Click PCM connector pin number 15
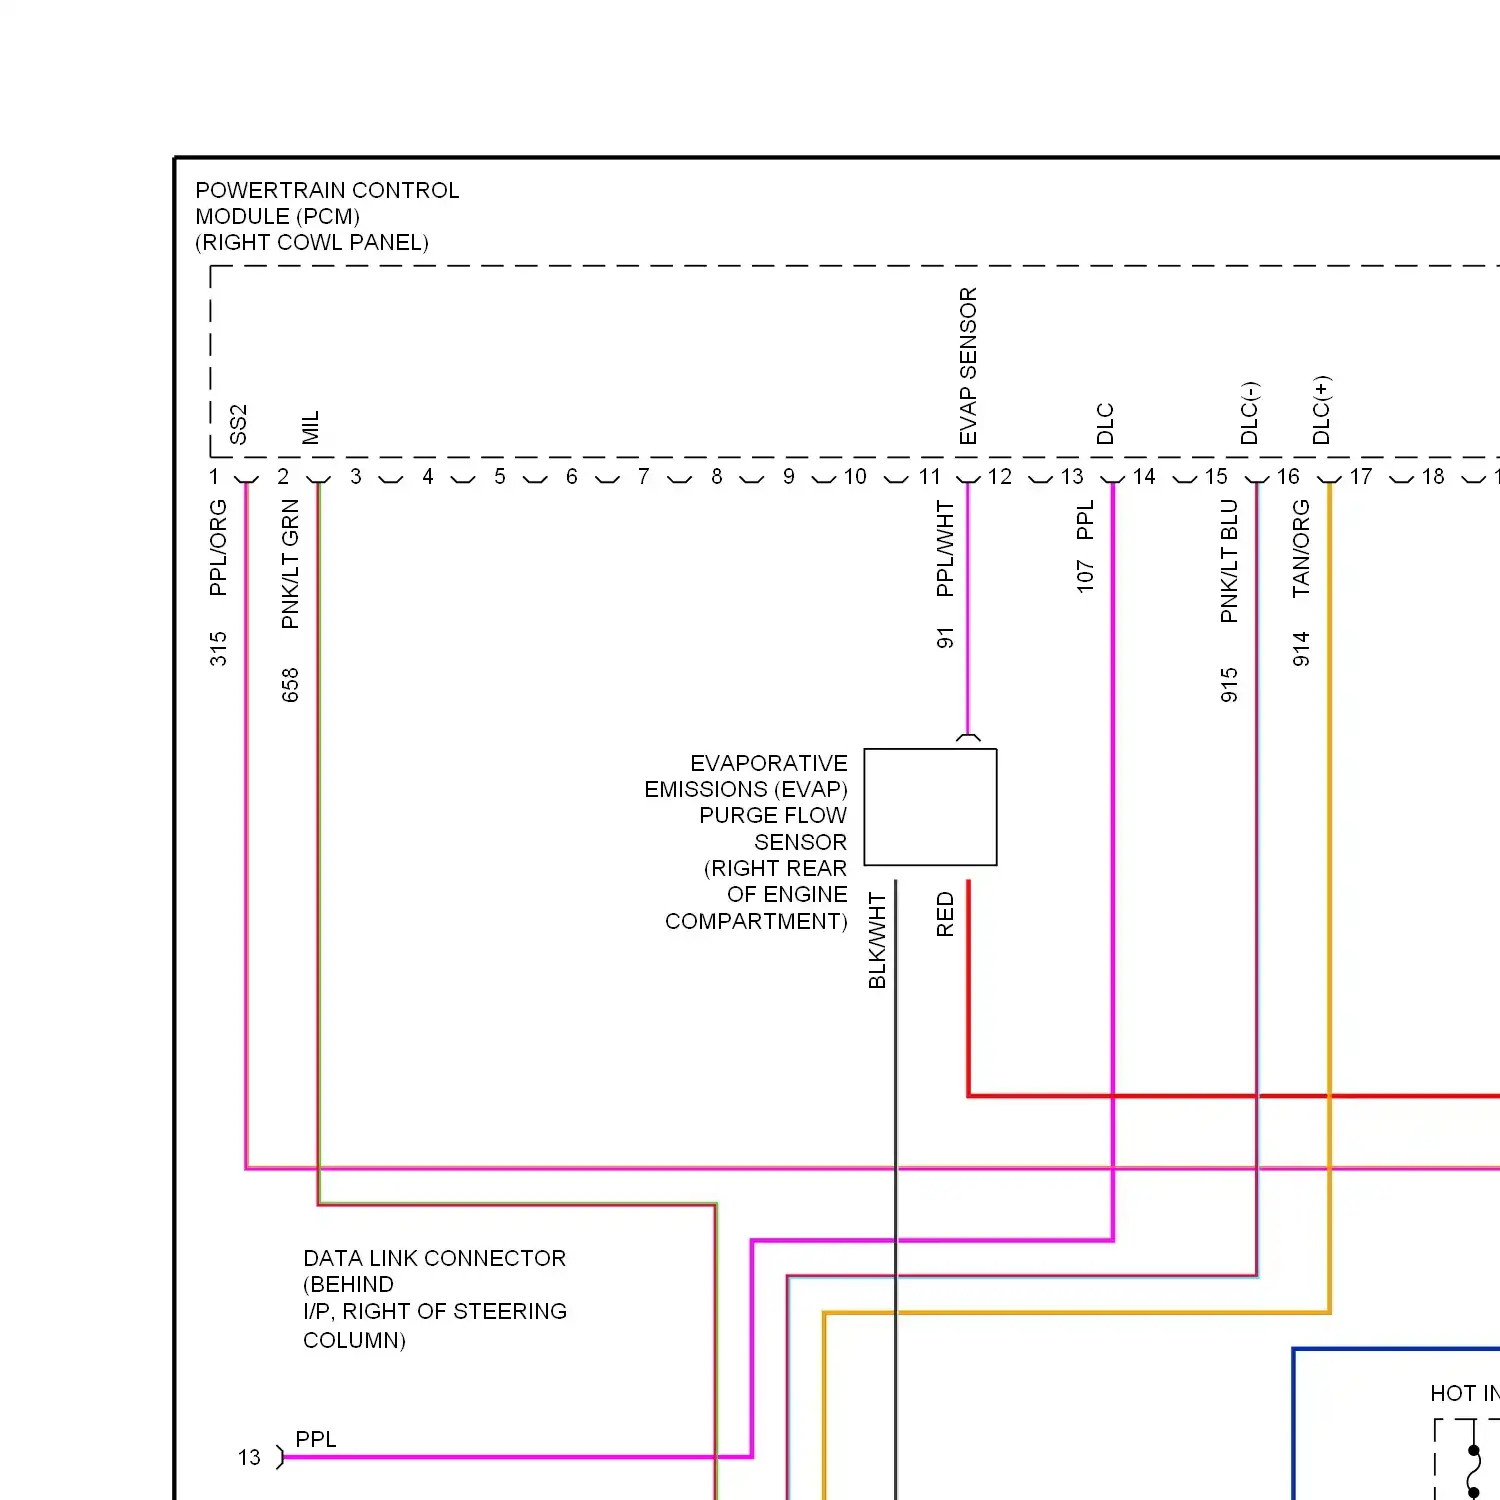This screenshot has height=1500, width=1500. [1216, 477]
